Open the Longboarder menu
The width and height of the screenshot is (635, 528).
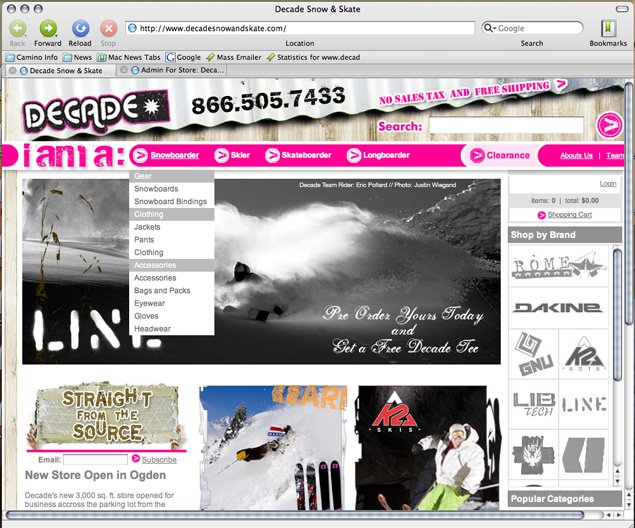(x=378, y=155)
